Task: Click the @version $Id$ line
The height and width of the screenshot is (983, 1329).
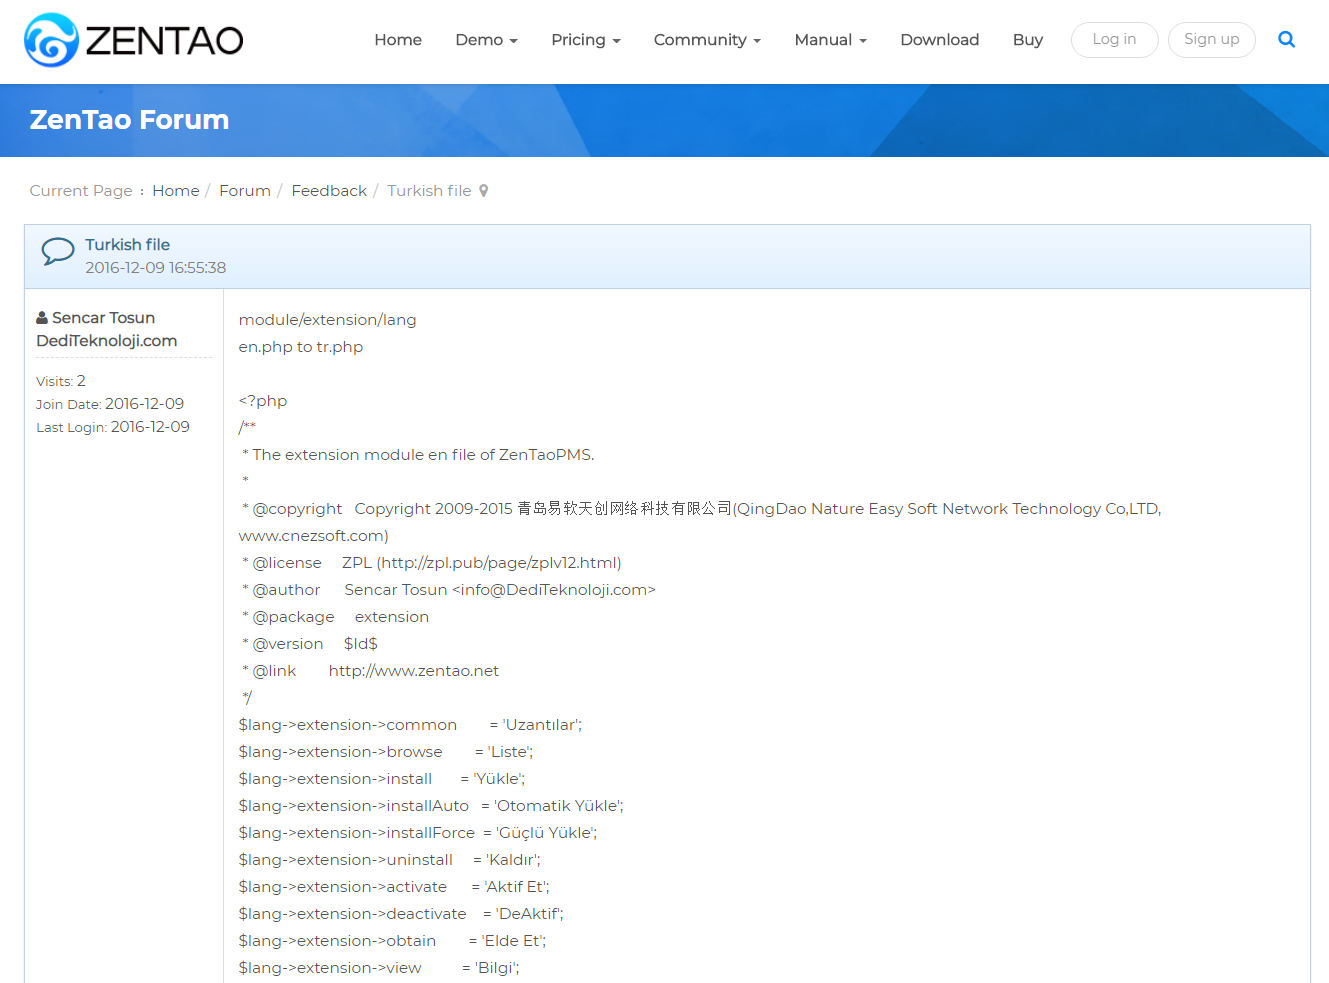Action: [x=309, y=644]
